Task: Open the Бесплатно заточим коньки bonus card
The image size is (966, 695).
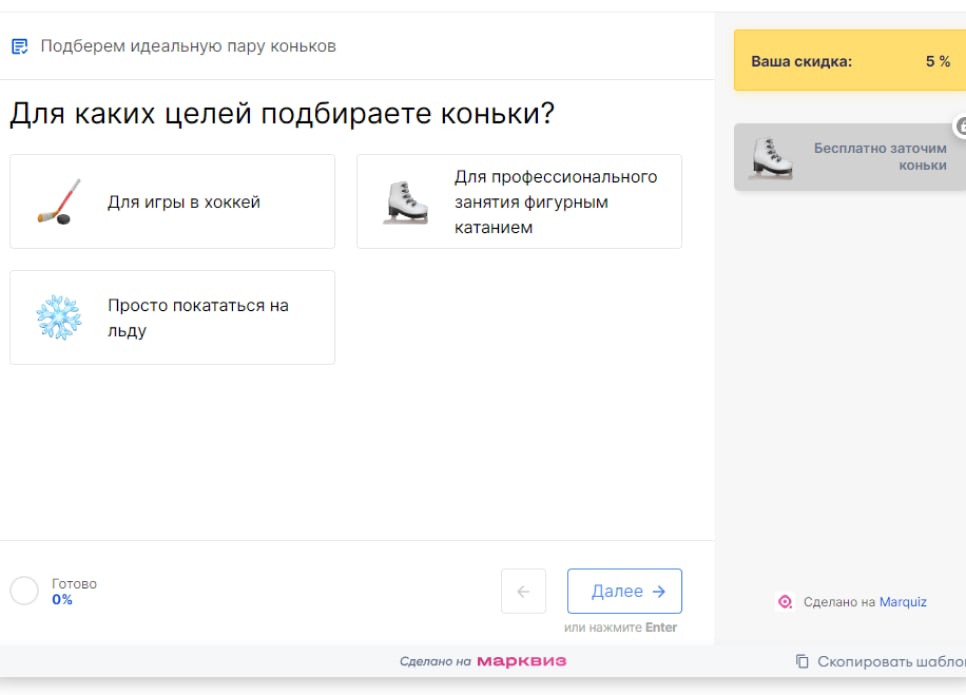Action: pyautogui.click(x=850, y=155)
